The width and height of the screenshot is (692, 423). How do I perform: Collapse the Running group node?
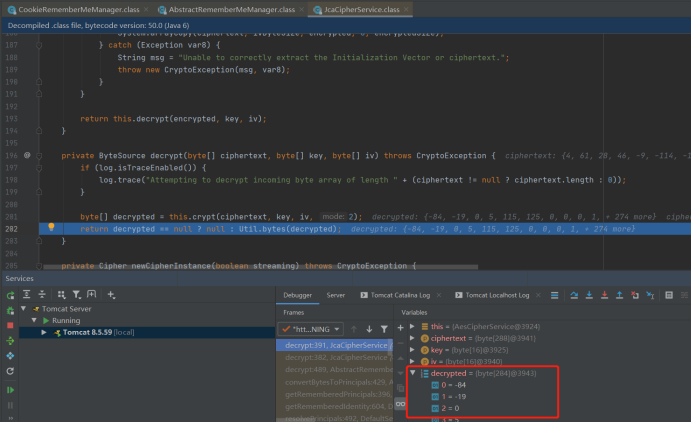34,320
